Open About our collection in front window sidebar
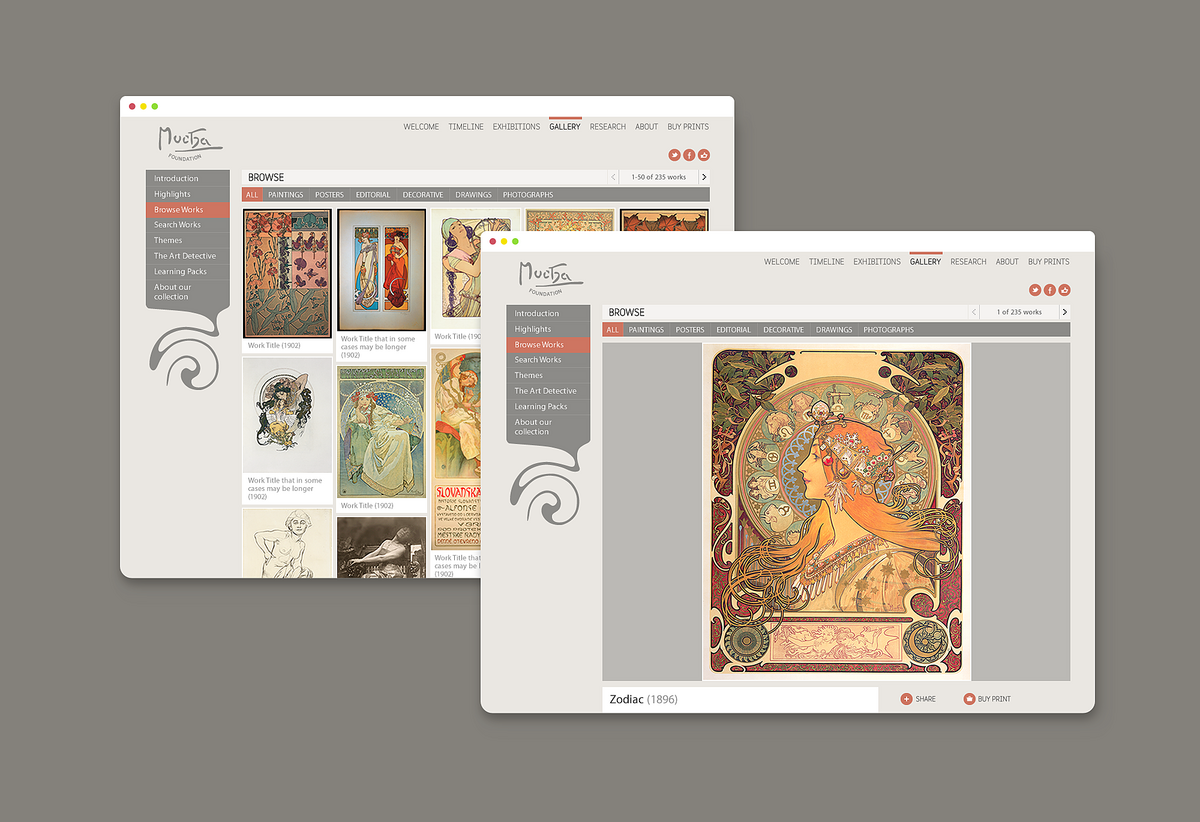1200x822 pixels. (548, 427)
